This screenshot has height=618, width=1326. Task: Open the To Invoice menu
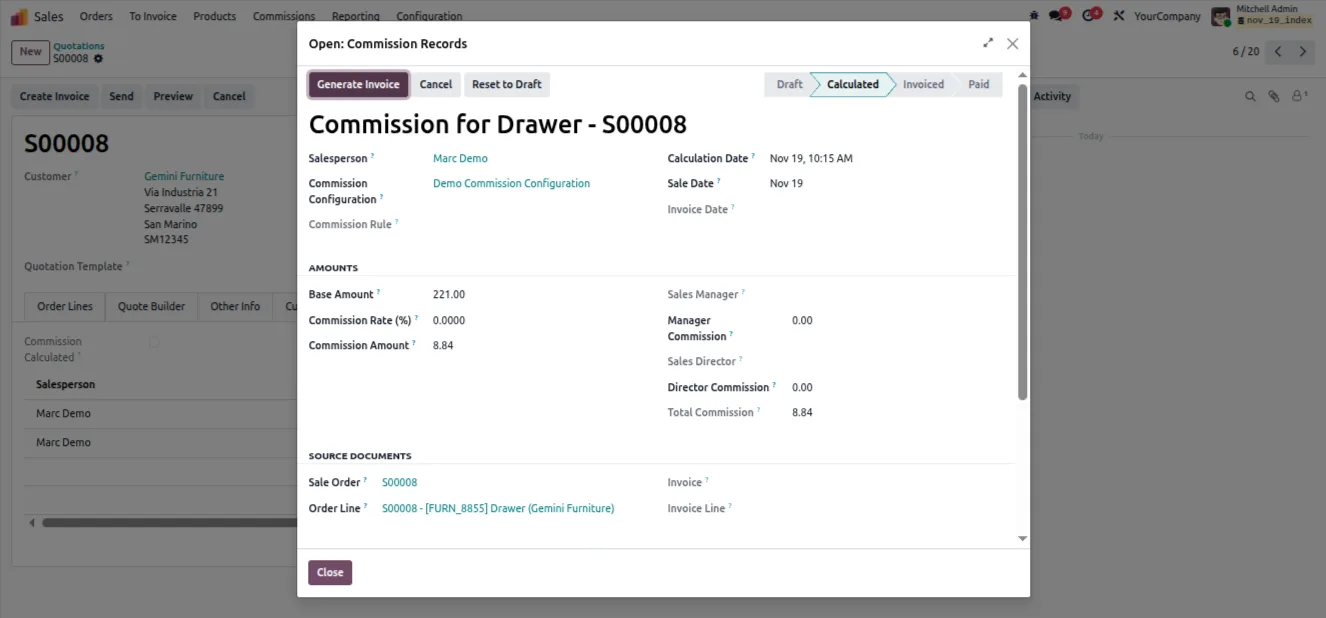pyautogui.click(x=153, y=16)
